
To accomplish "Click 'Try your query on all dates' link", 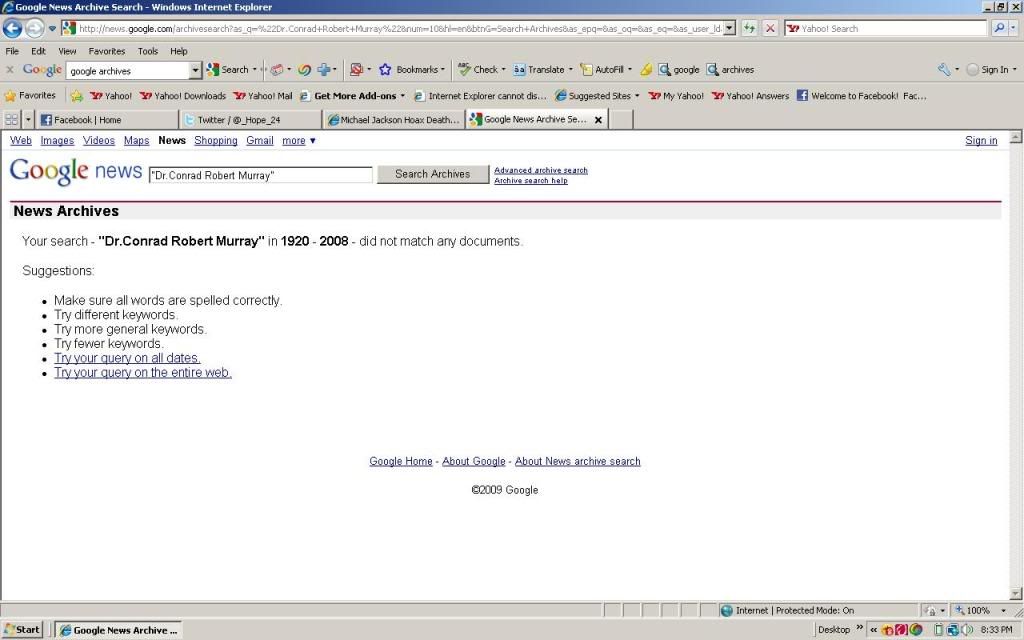I will pos(127,358).
